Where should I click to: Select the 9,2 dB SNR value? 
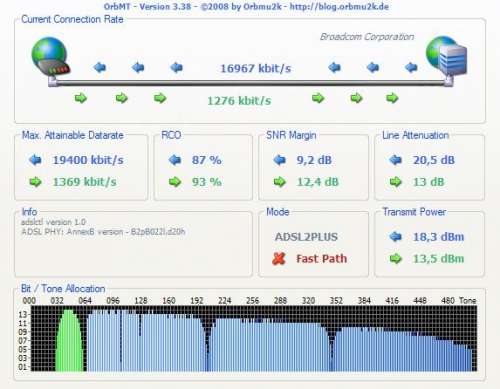[314, 160]
